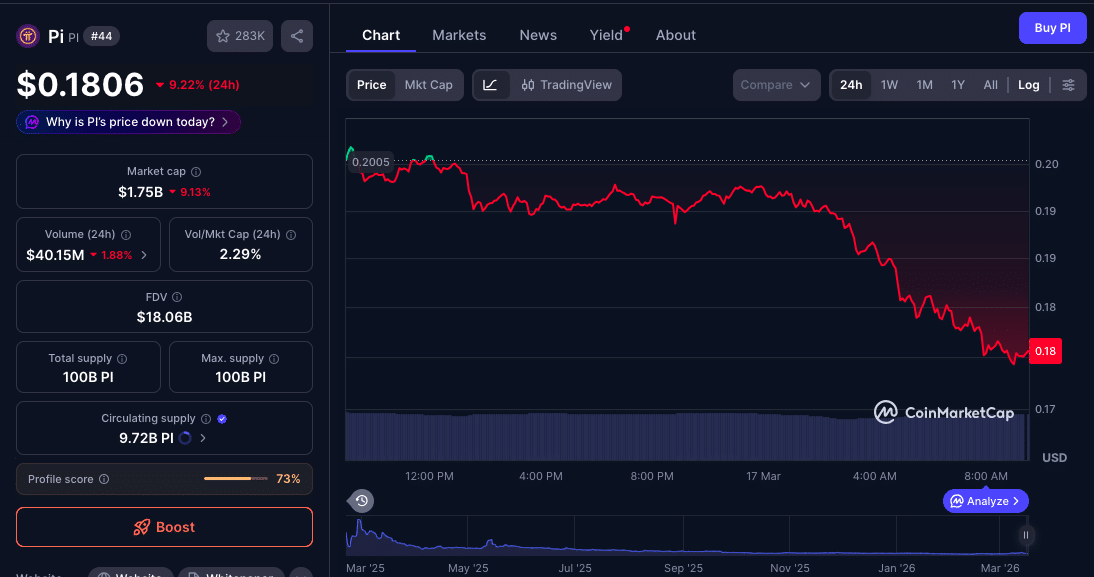Click the FDV info icon

click(x=177, y=297)
